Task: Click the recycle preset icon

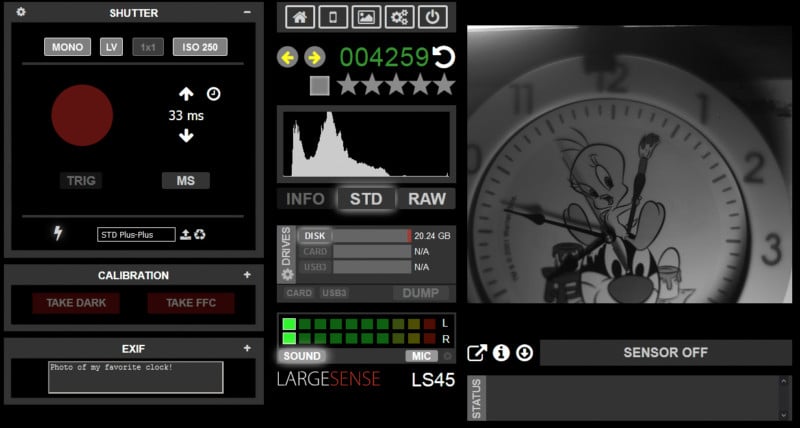Action: (x=199, y=234)
